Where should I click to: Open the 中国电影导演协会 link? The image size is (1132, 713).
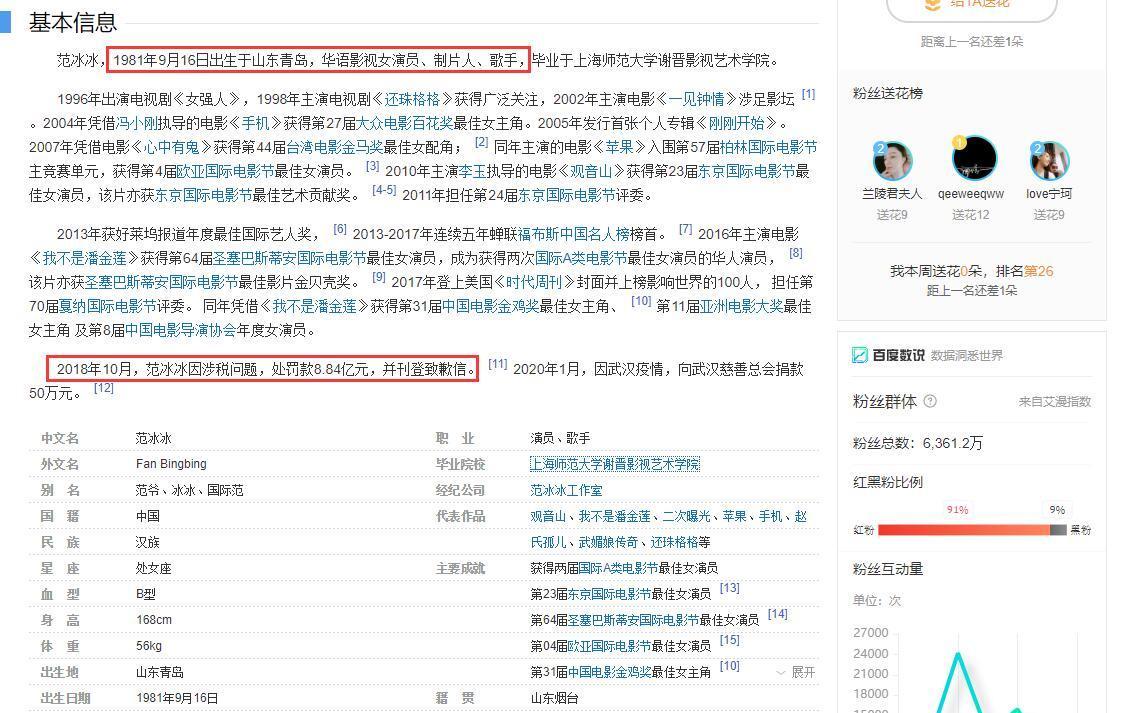[x=180, y=331]
